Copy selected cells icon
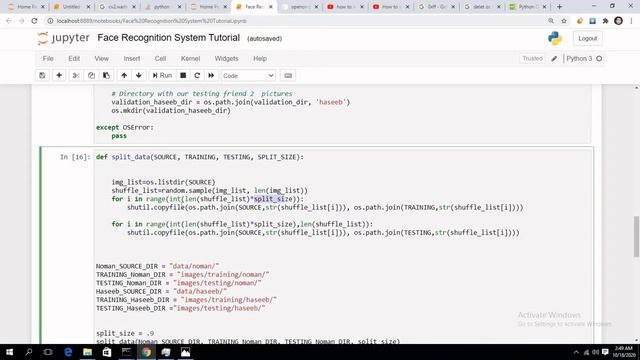This screenshot has height=360, width=640. pos(91,76)
